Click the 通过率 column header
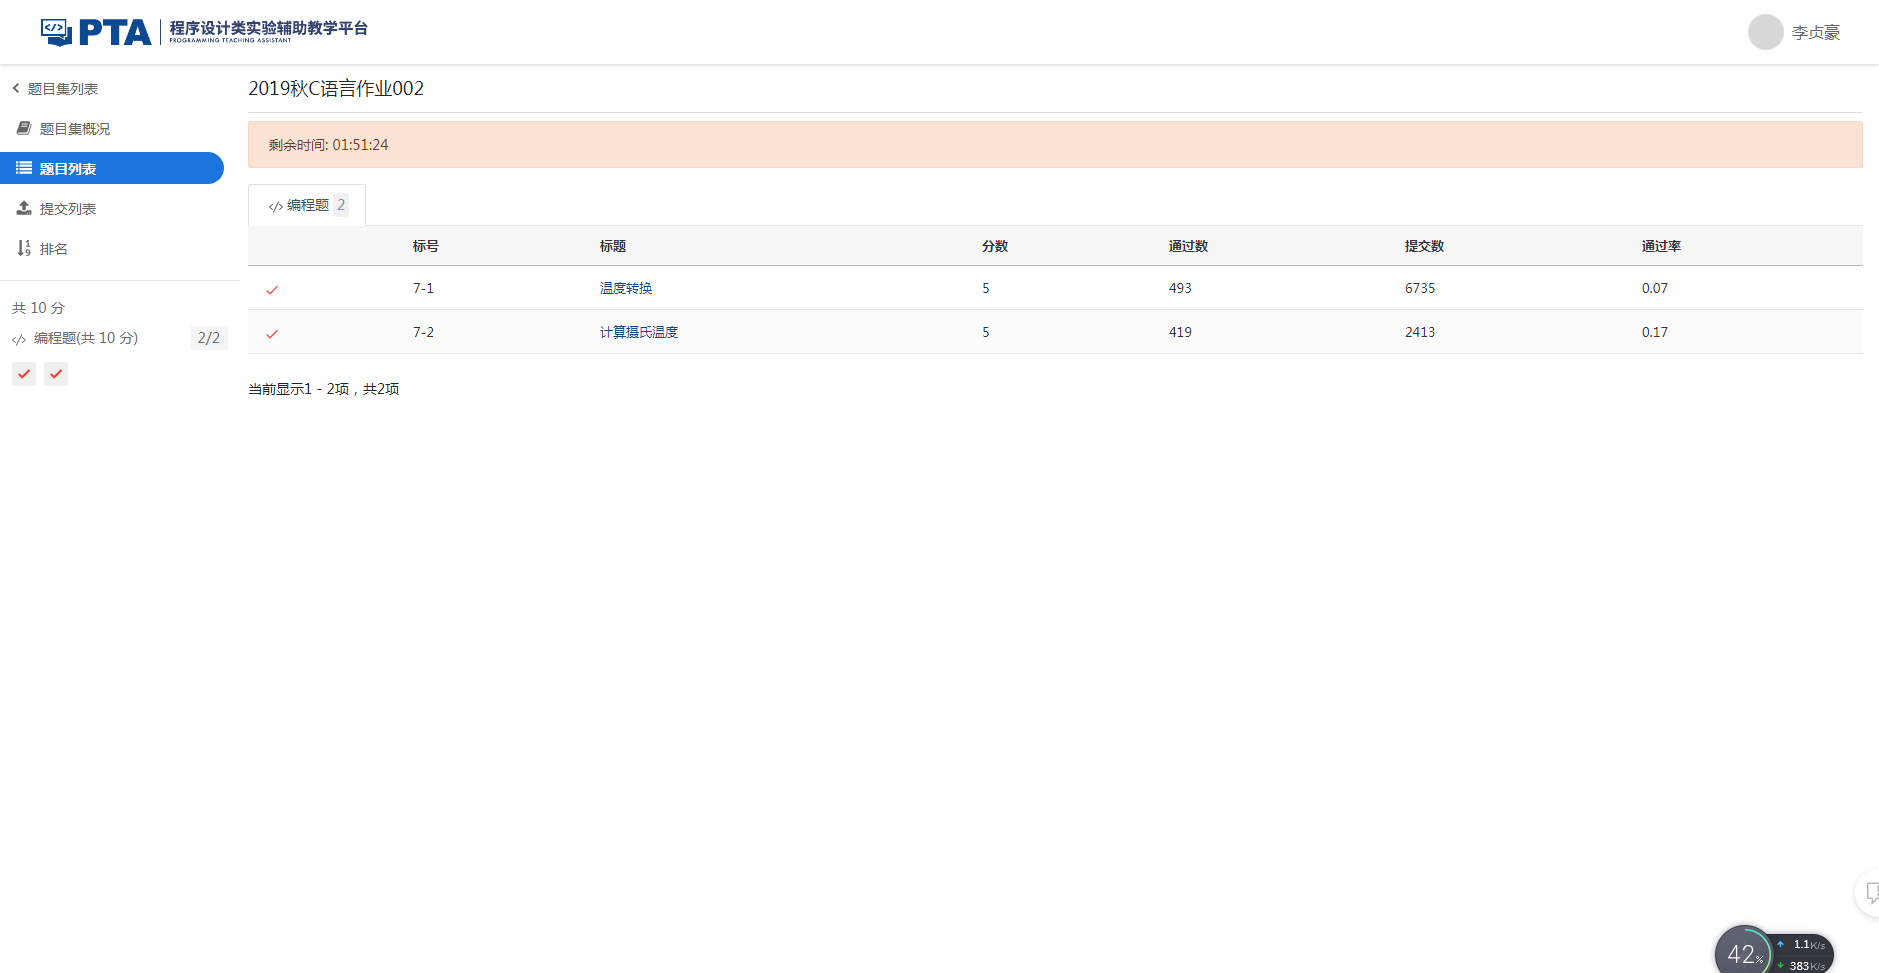 point(1662,246)
